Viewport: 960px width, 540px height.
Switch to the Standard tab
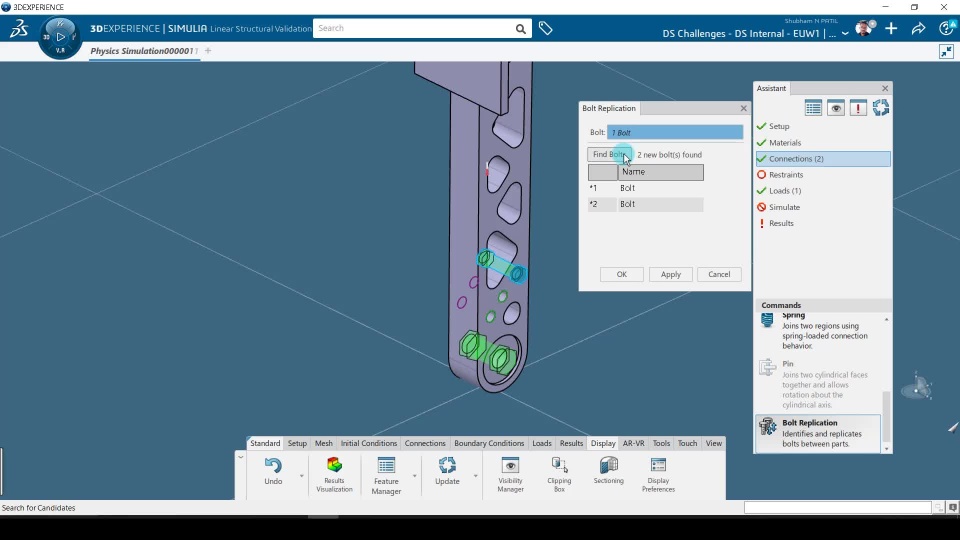(264, 443)
